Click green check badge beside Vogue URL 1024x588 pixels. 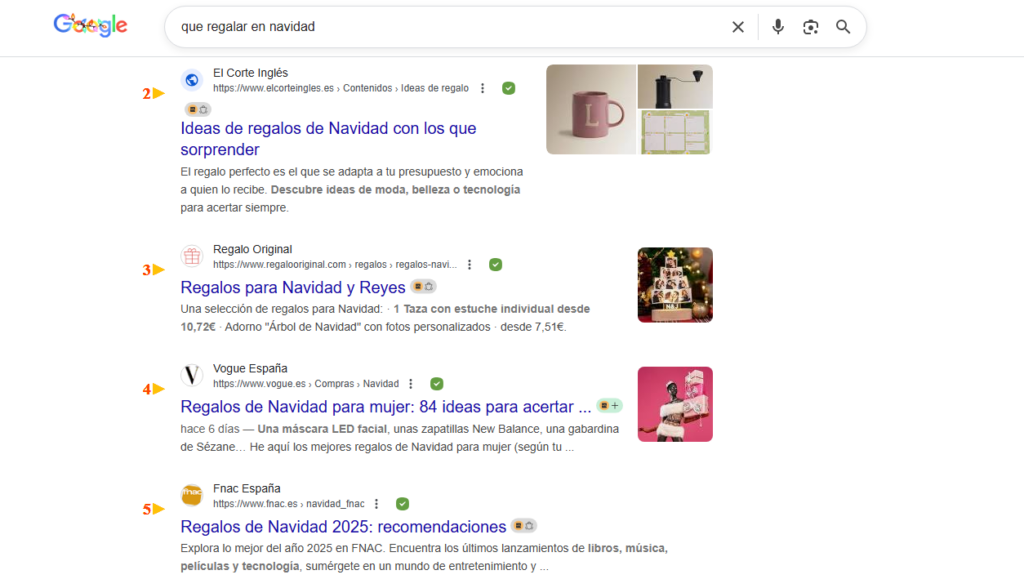(x=437, y=384)
